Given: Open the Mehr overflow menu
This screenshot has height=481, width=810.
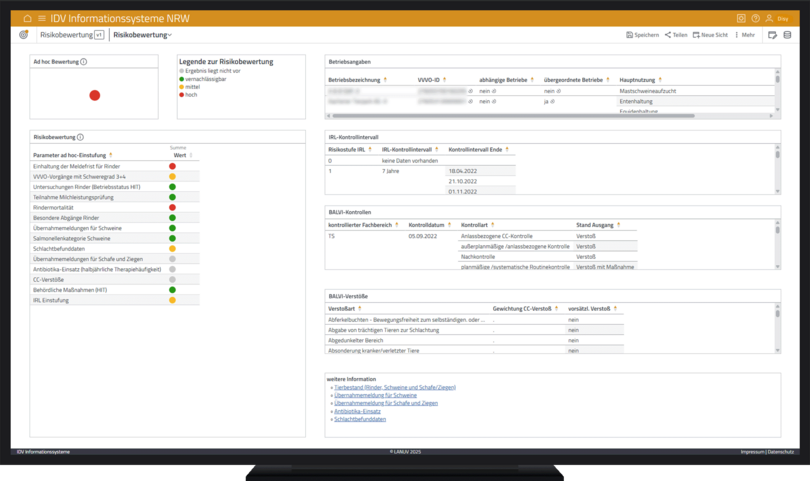Looking at the screenshot, I should click(745, 35).
